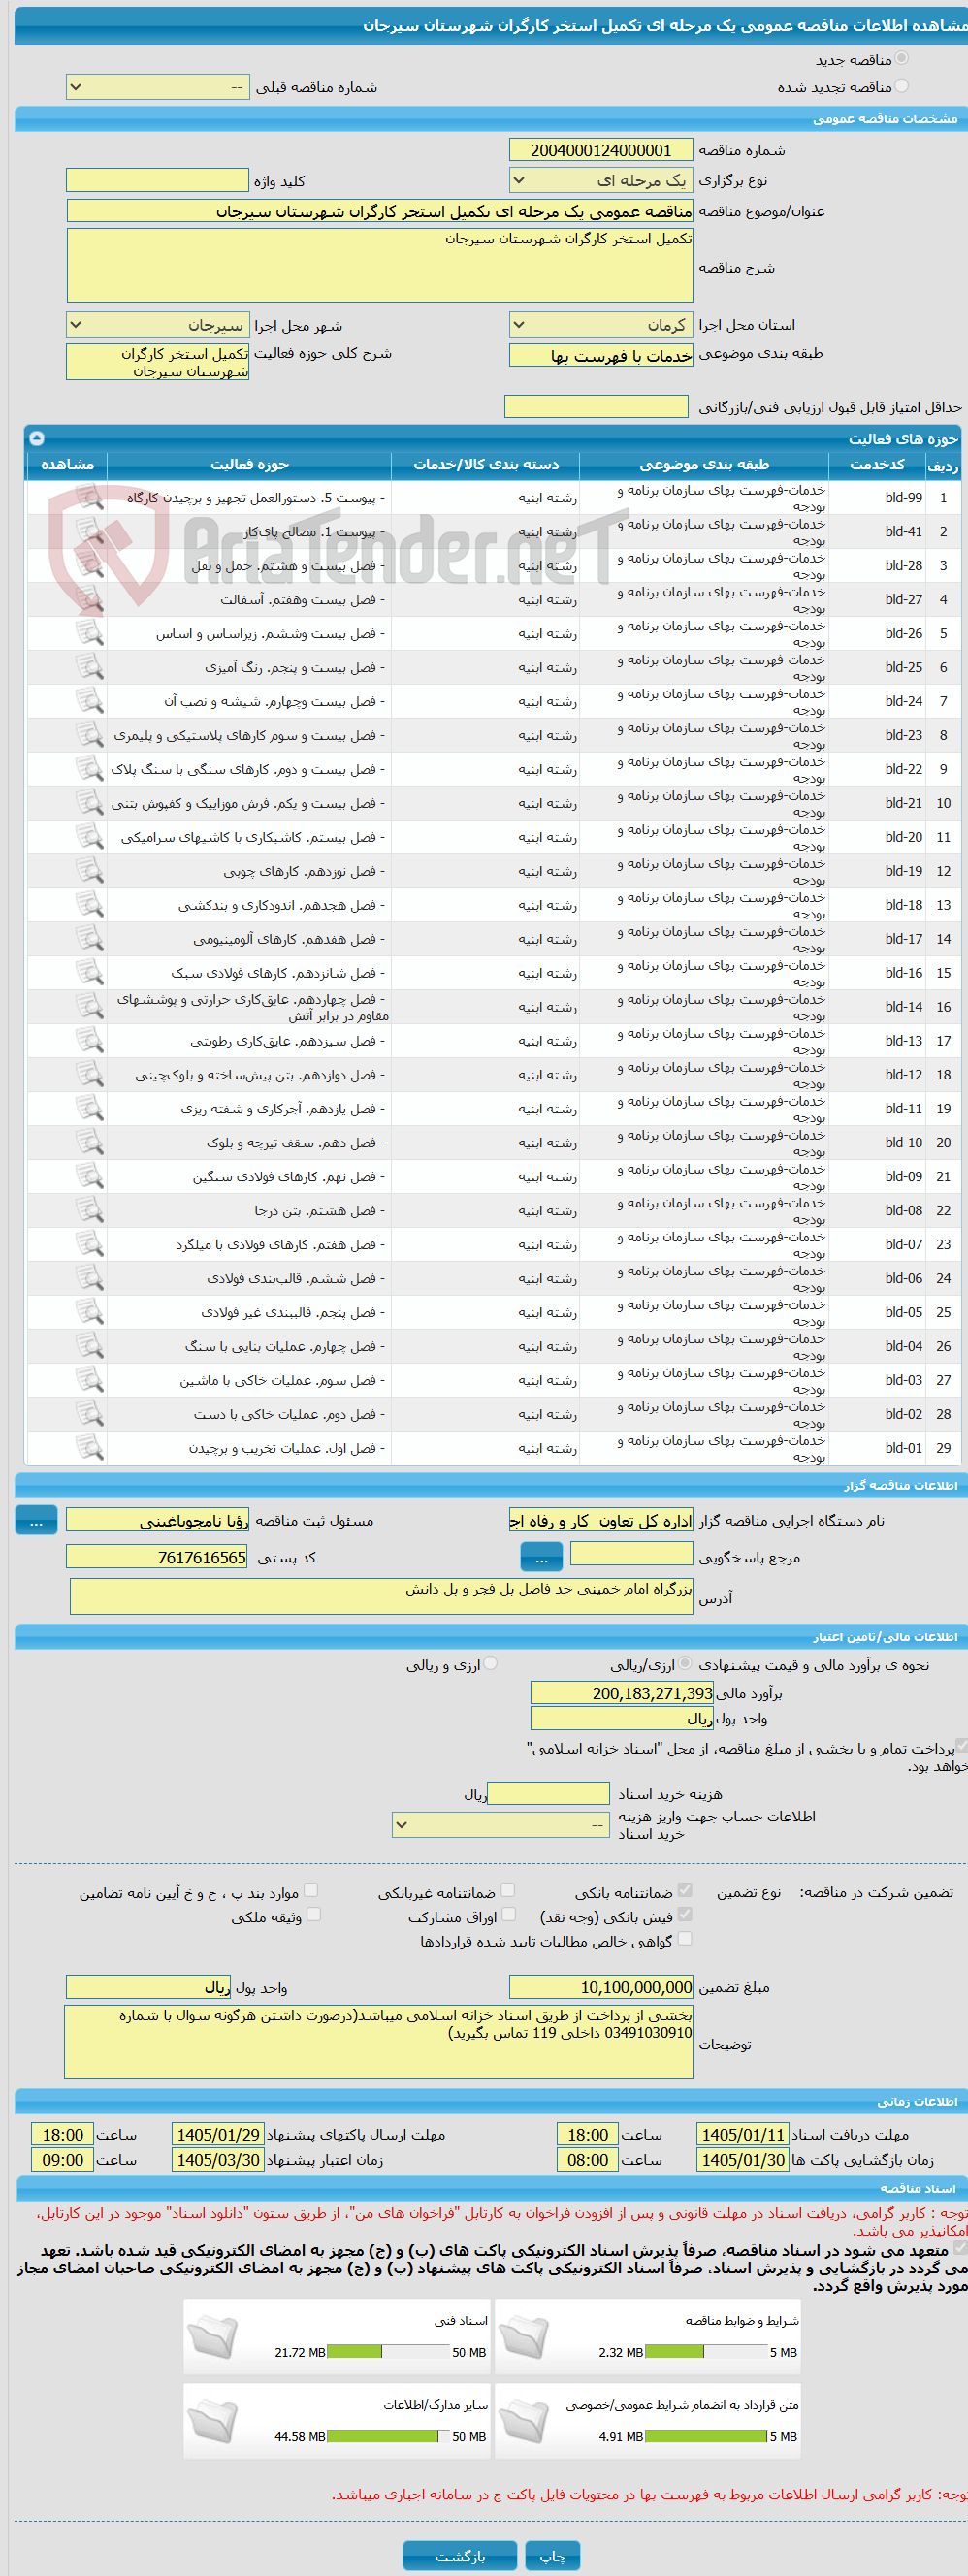The image size is (968, 2576).
Task: Click the اسناد فنی storage progress bar
Action: (x=388, y=2352)
